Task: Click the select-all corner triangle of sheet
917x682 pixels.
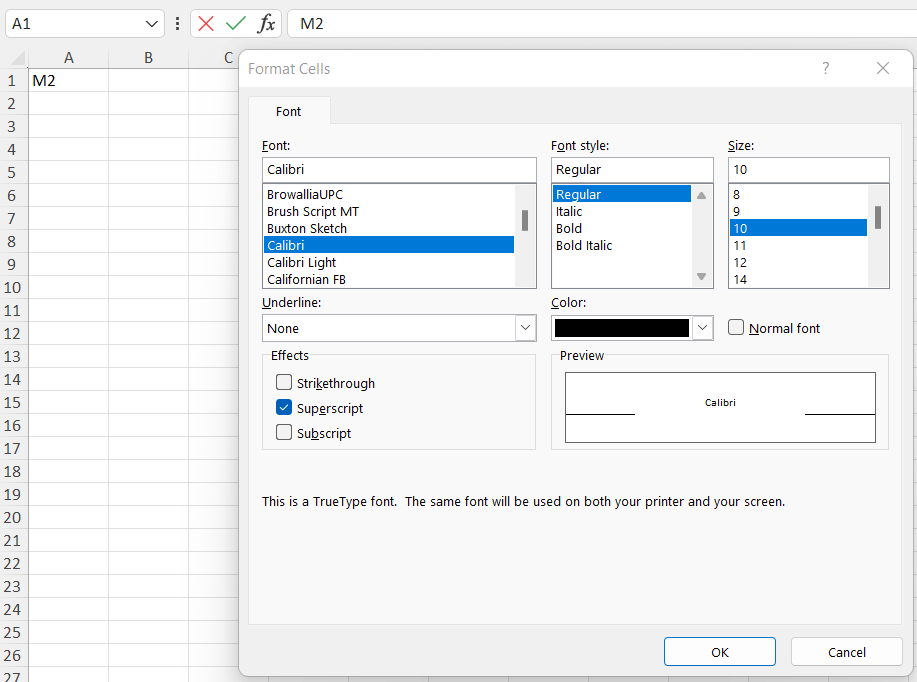Action: point(18,58)
